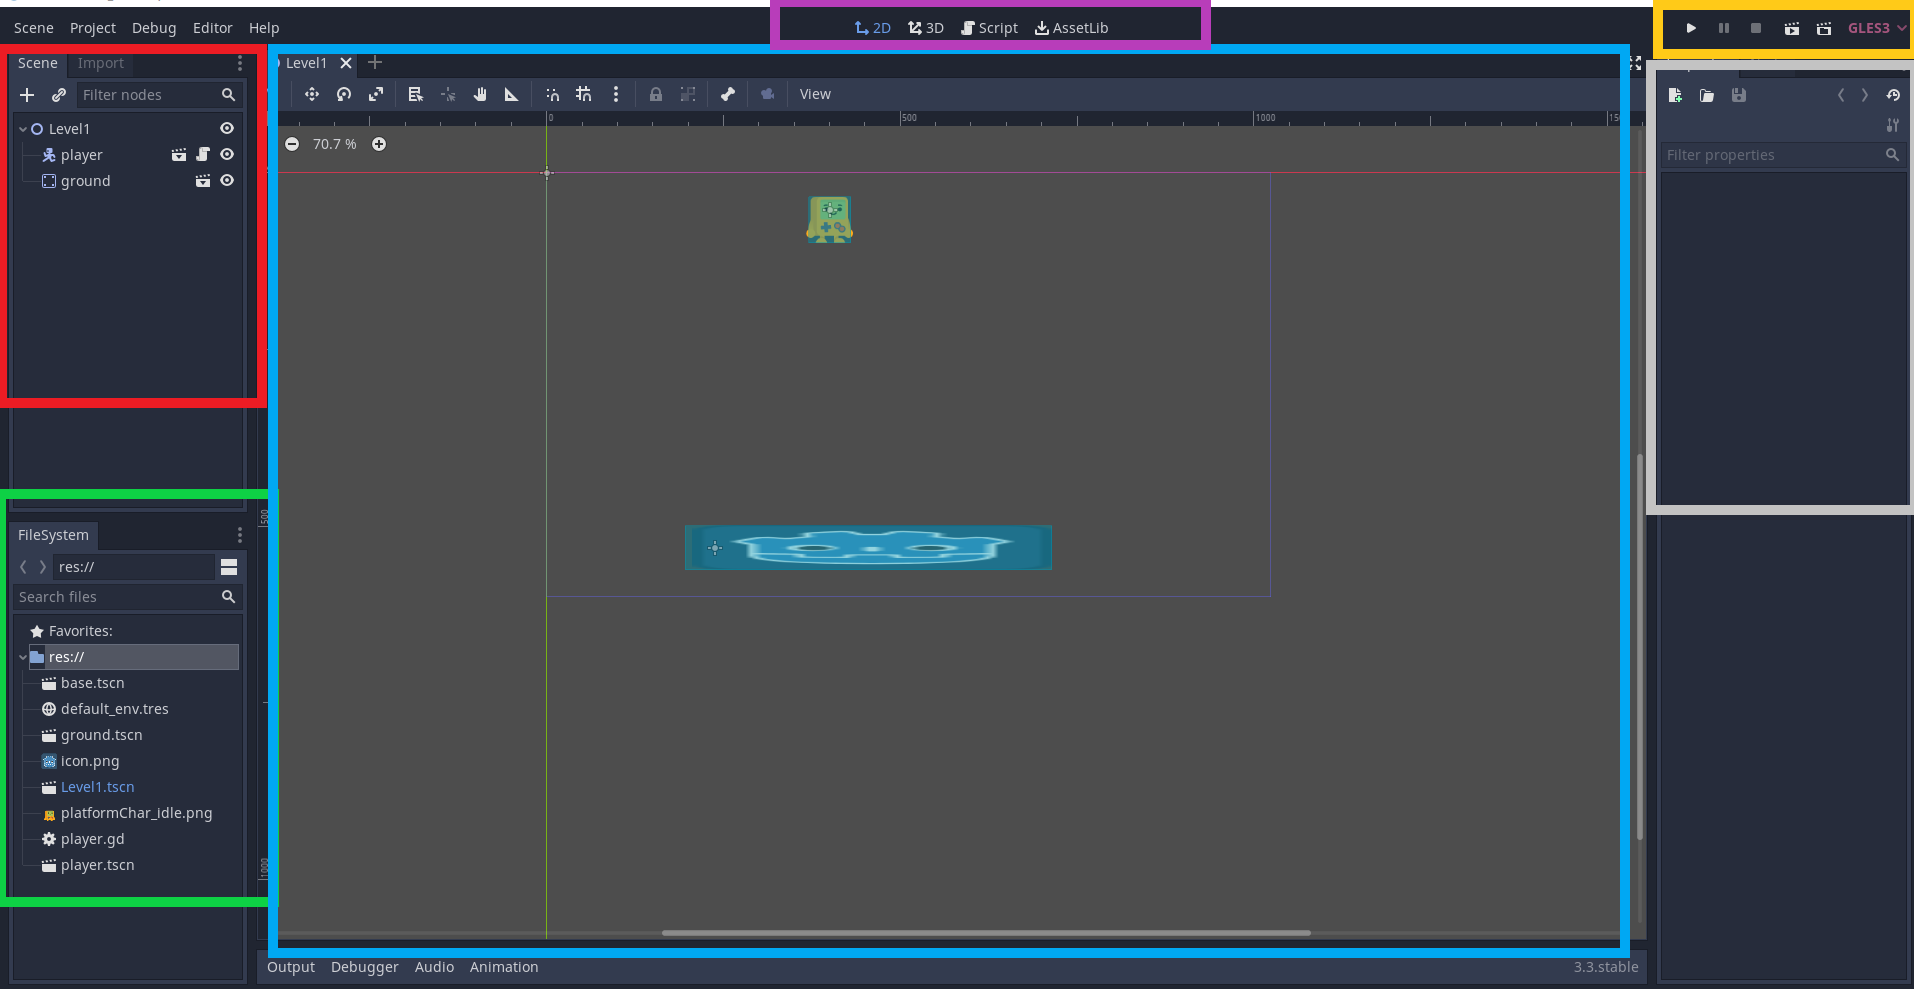Pause the running scene
1914x989 pixels.
[x=1724, y=28]
